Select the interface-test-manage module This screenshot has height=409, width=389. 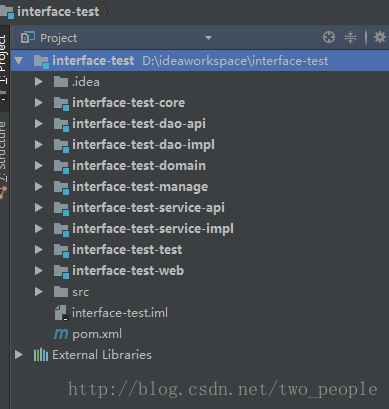[x=140, y=187]
